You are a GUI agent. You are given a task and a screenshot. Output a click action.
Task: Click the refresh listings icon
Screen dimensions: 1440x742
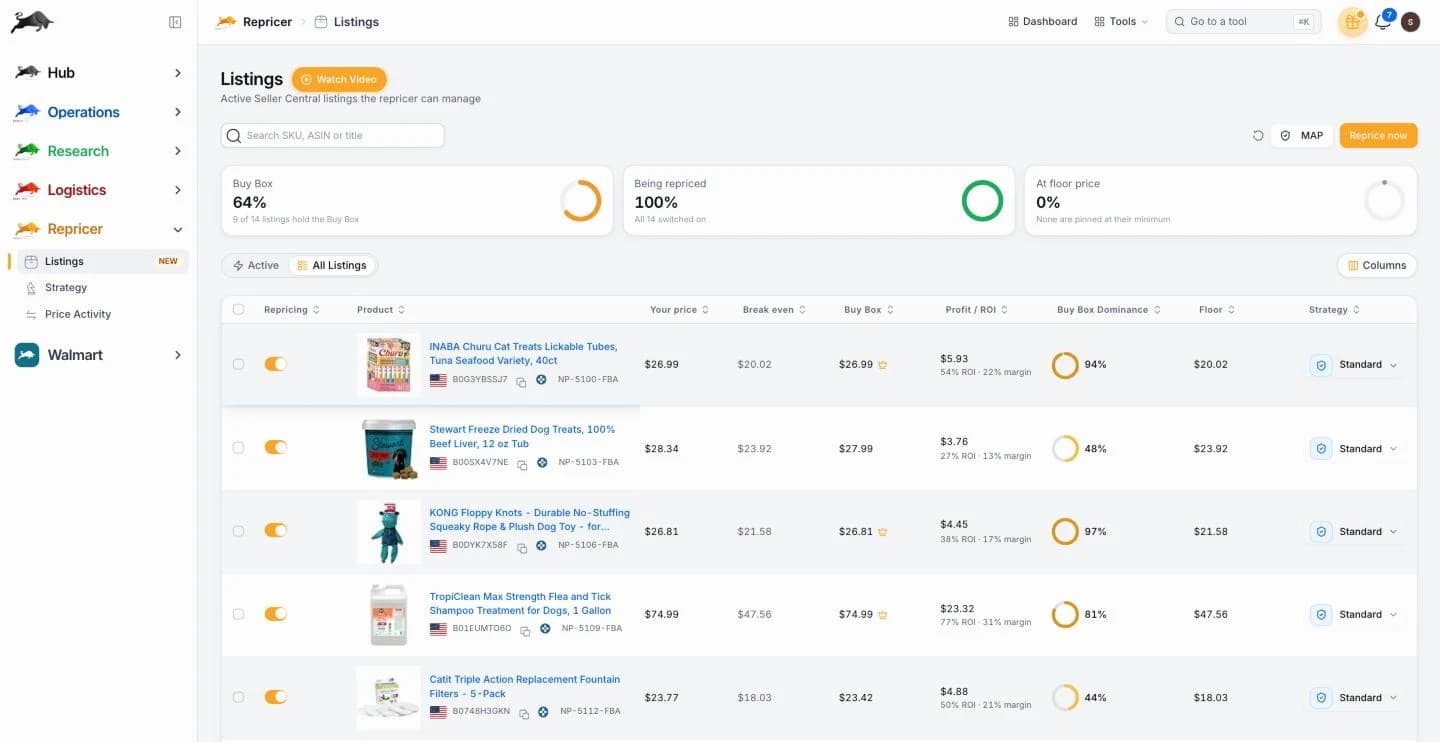coord(1258,136)
